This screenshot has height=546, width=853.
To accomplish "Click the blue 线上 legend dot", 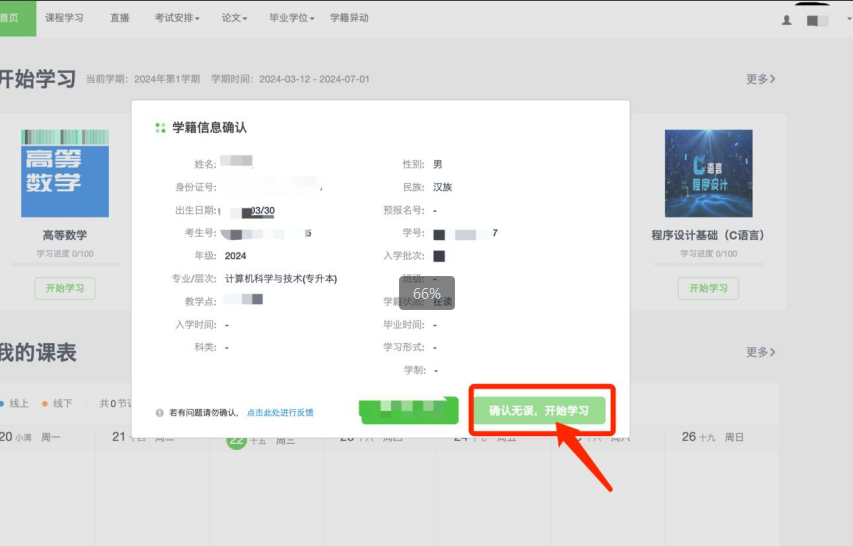I will (1, 404).
